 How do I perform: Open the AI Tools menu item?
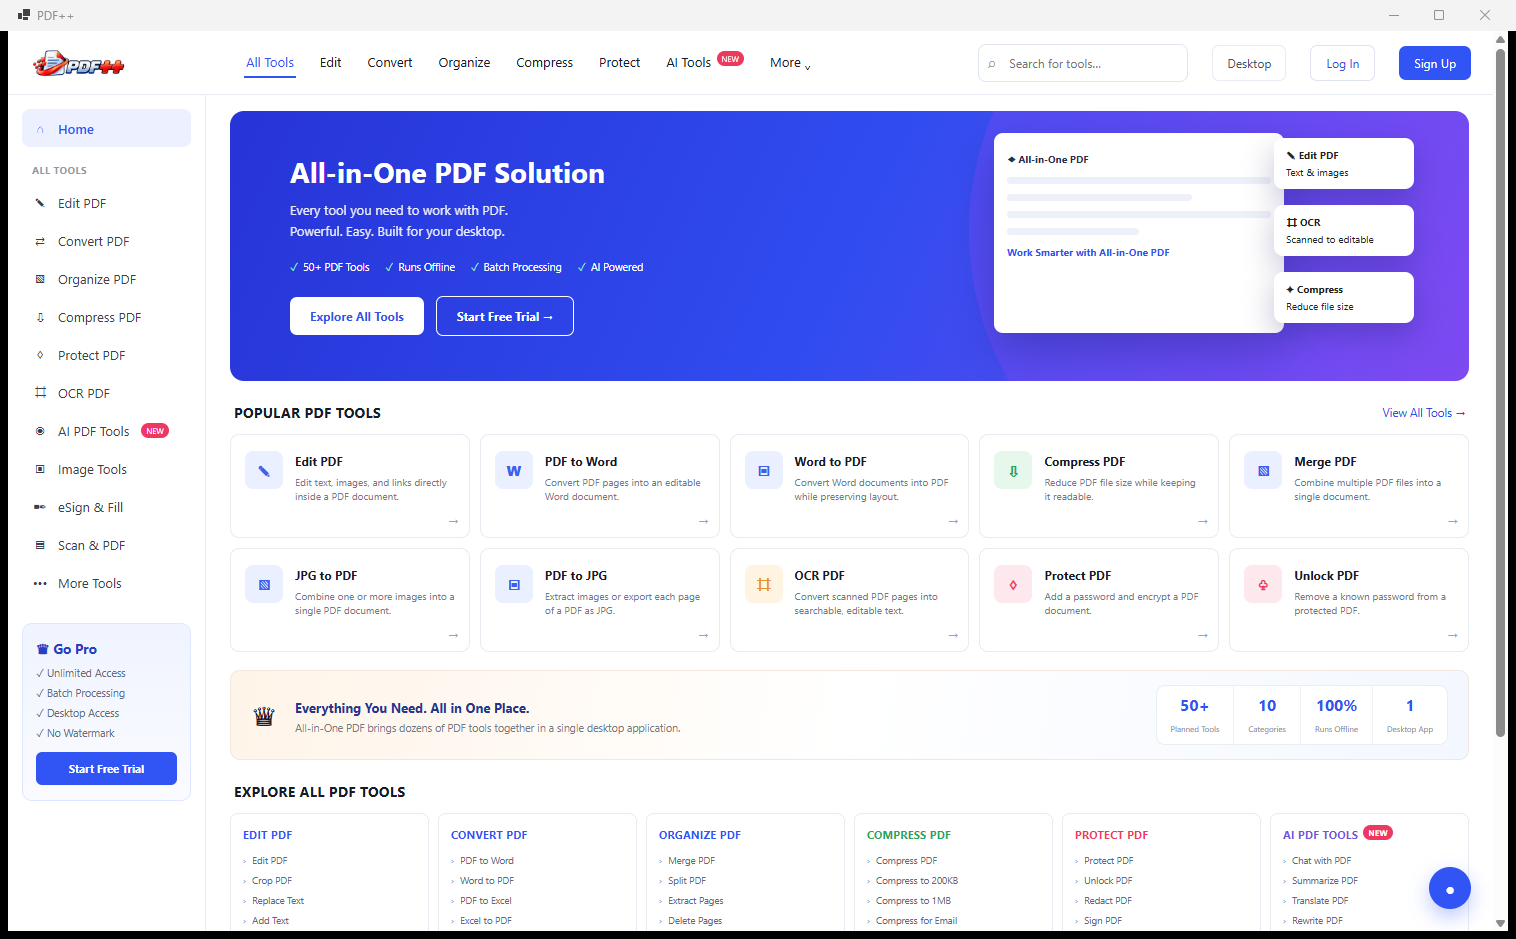pos(704,63)
